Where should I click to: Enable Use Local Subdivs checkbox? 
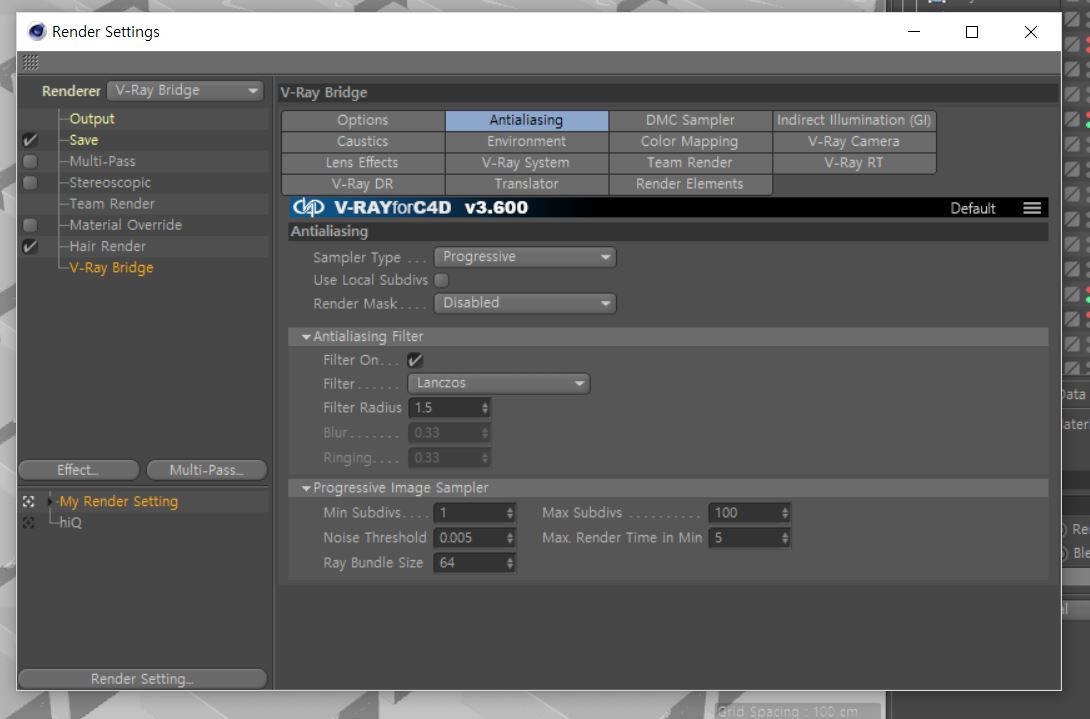click(x=441, y=280)
